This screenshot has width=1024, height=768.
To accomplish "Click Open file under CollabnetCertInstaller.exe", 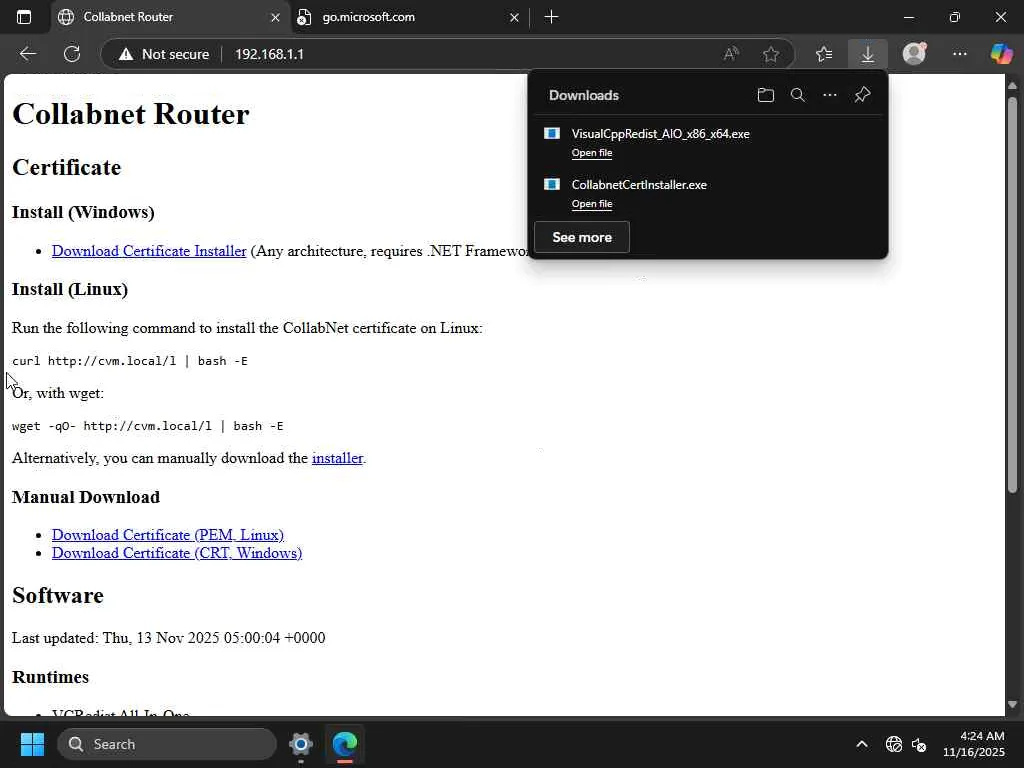I will [x=592, y=204].
